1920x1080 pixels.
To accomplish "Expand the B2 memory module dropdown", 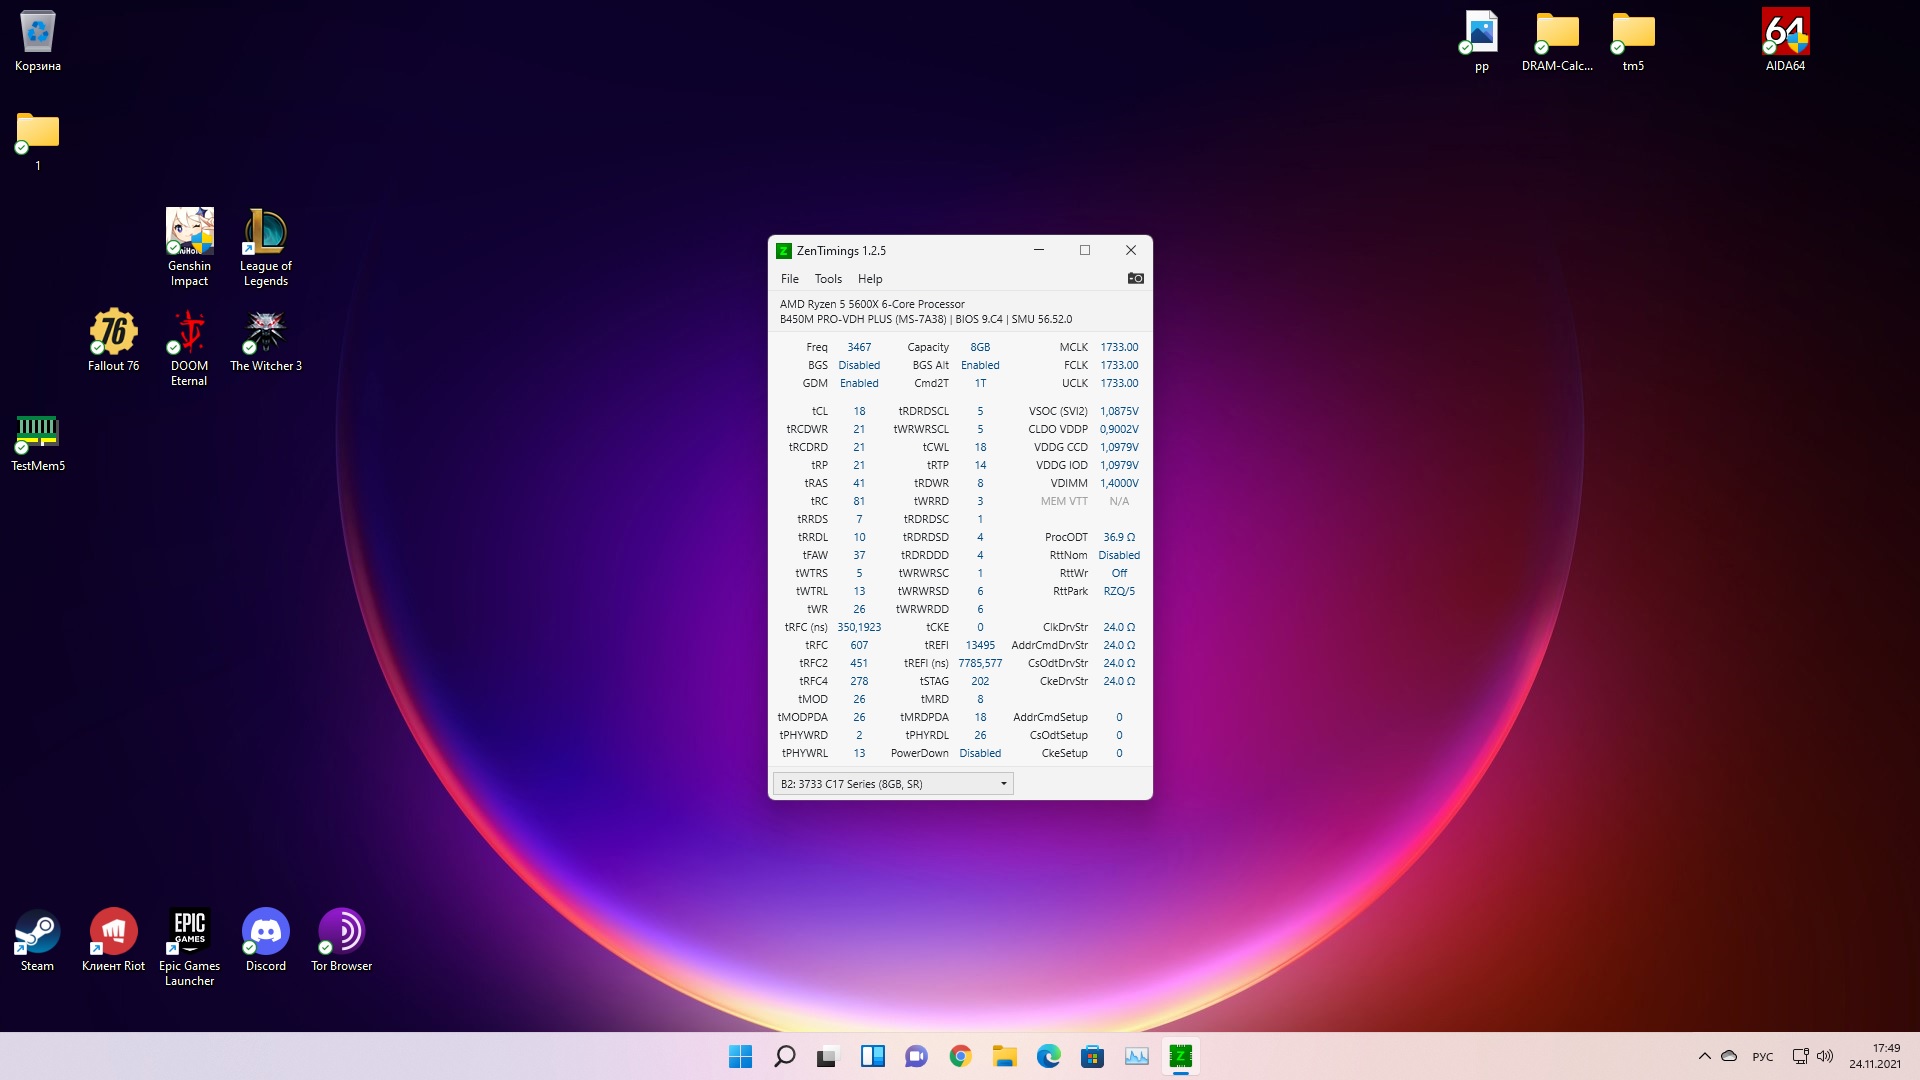I will [x=1003, y=784].
